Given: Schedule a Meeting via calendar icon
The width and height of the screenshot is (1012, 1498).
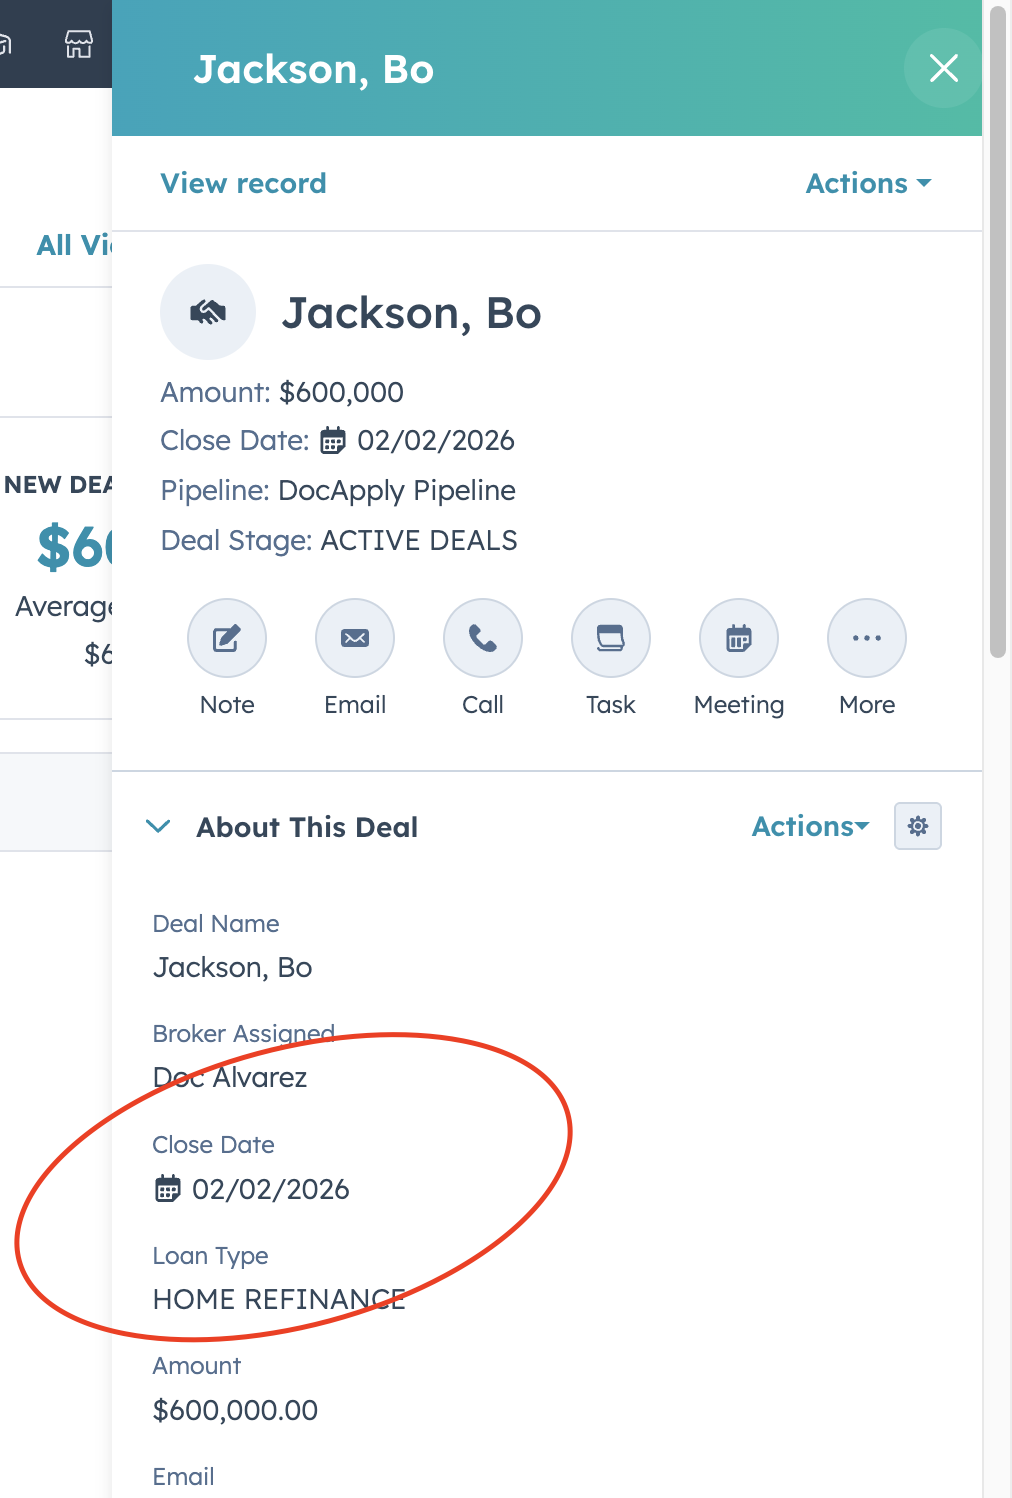Looking at the screenshot, I should [x=739, y=638].
